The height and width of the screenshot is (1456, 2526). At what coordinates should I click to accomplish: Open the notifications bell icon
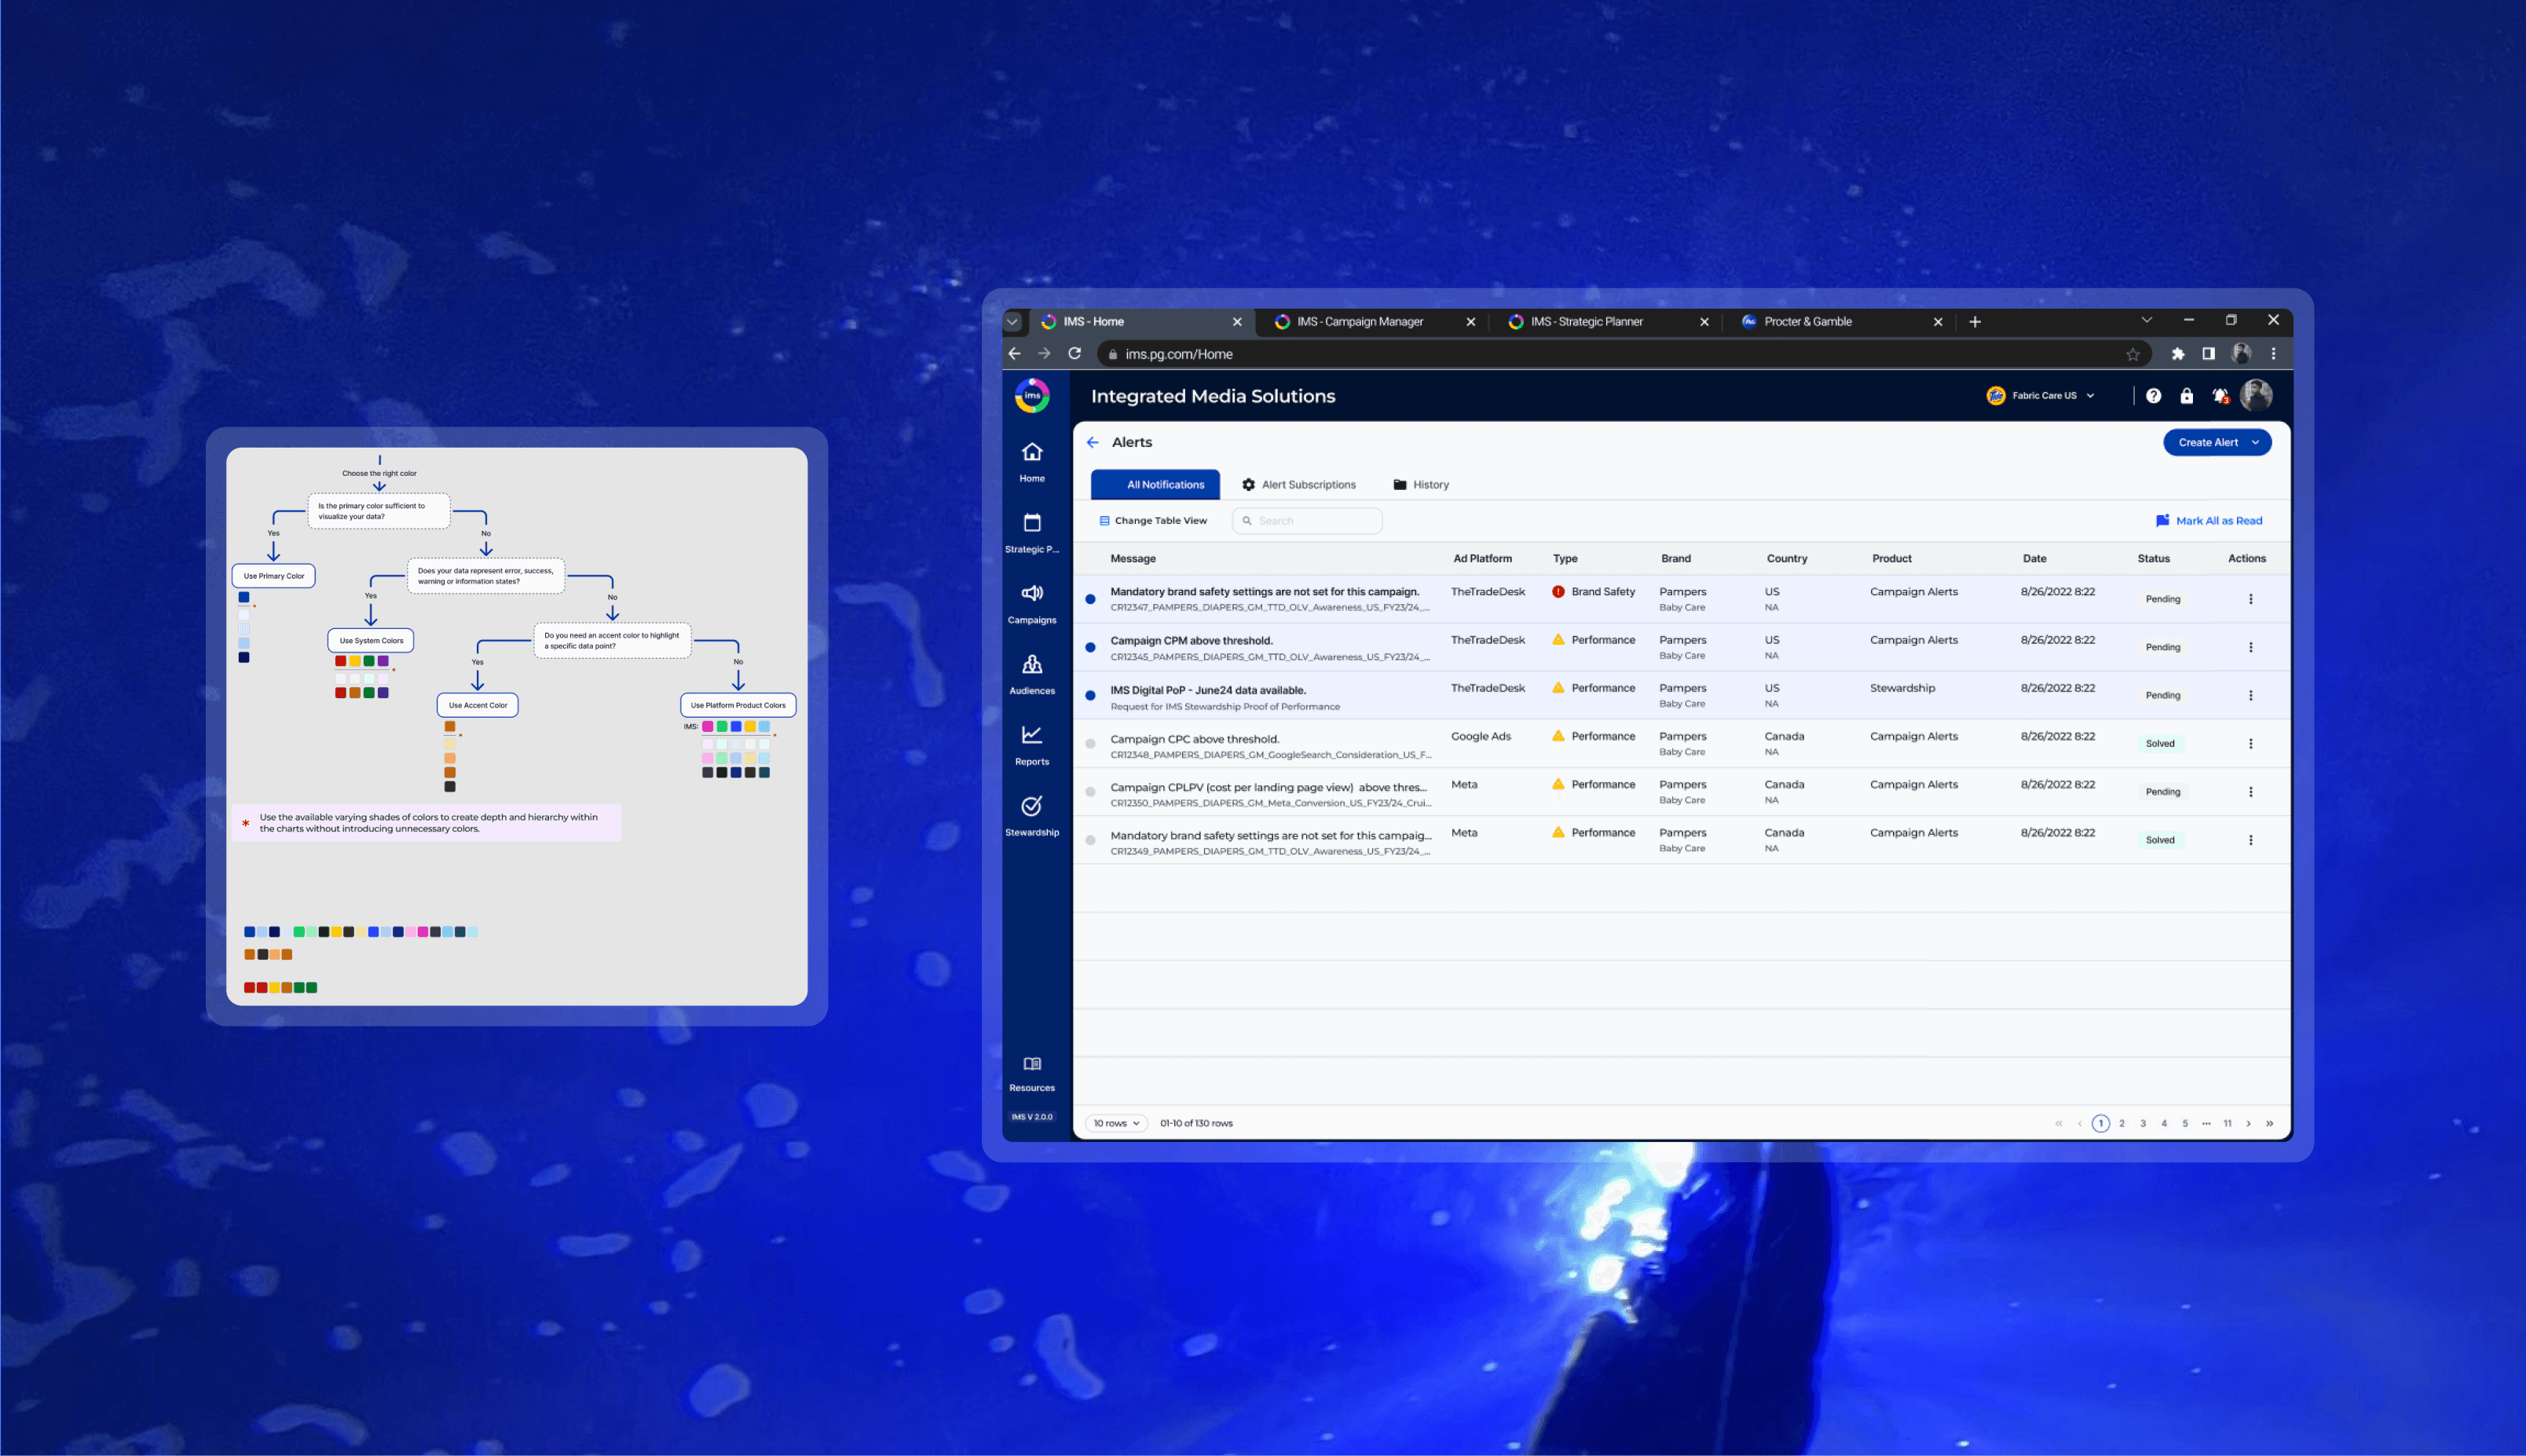[2219, 396]
